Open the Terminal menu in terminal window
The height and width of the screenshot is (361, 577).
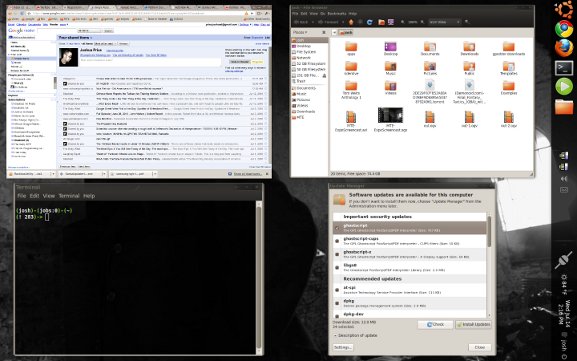[69, 196]
